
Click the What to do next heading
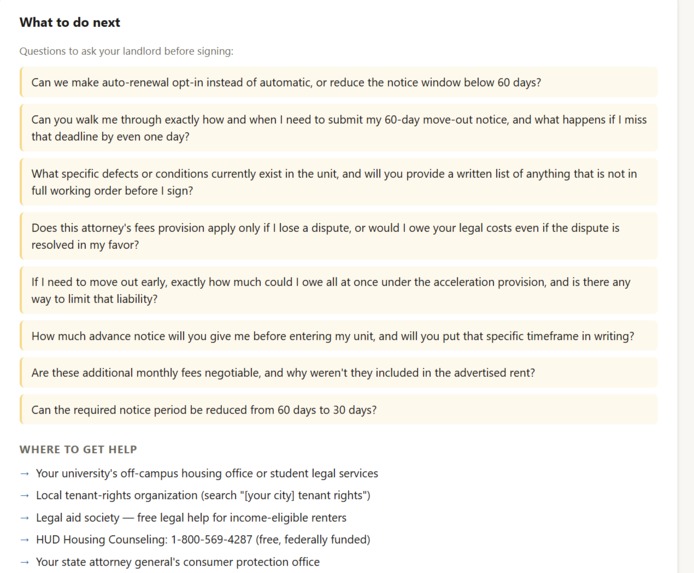tap(70, 22)
